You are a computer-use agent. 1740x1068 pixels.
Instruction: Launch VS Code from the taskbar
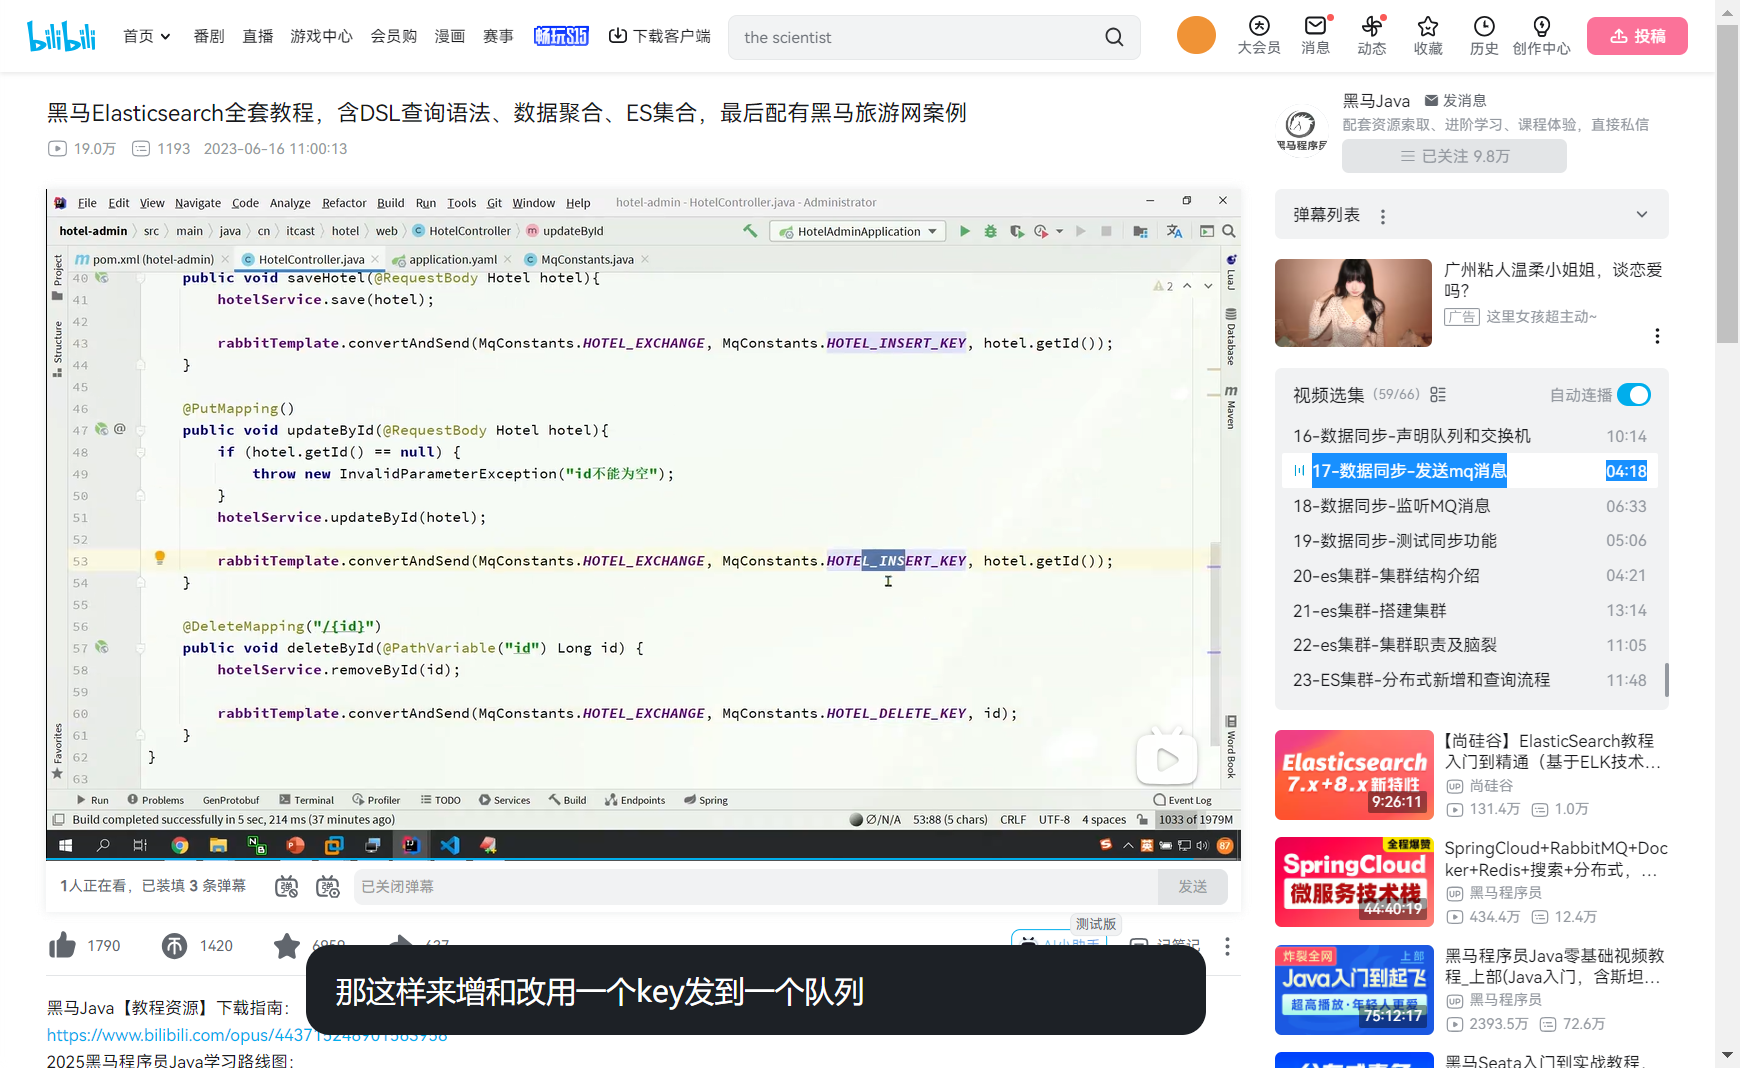[x=449, y=845]
